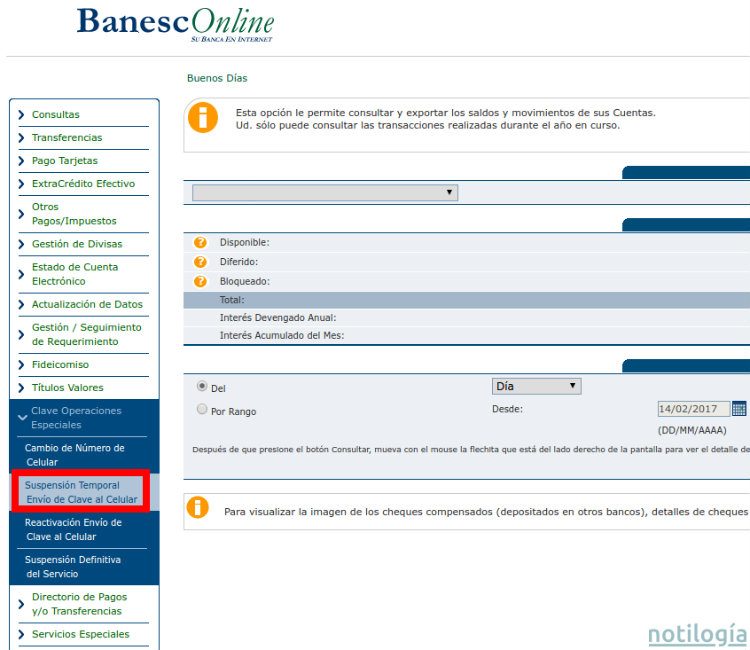Screen dimensions: 750x650
Task: Expand the Consultas chevron
Action: (21, 114)
